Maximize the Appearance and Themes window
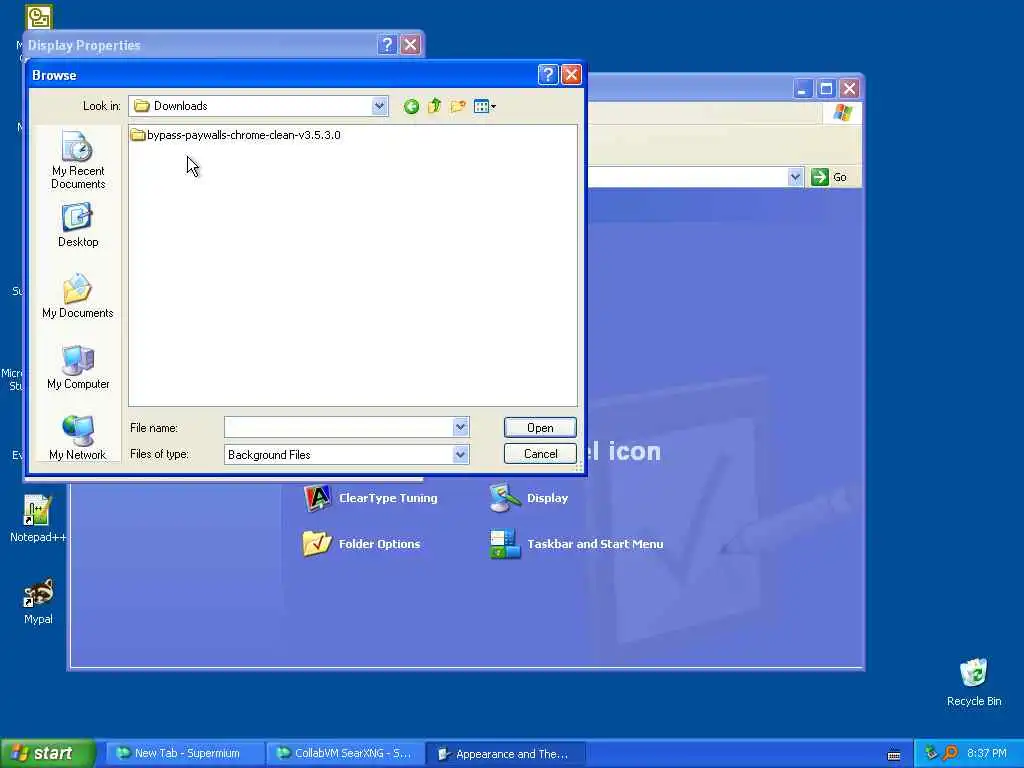Screen dimensions: 1024x768 (826, 89)
